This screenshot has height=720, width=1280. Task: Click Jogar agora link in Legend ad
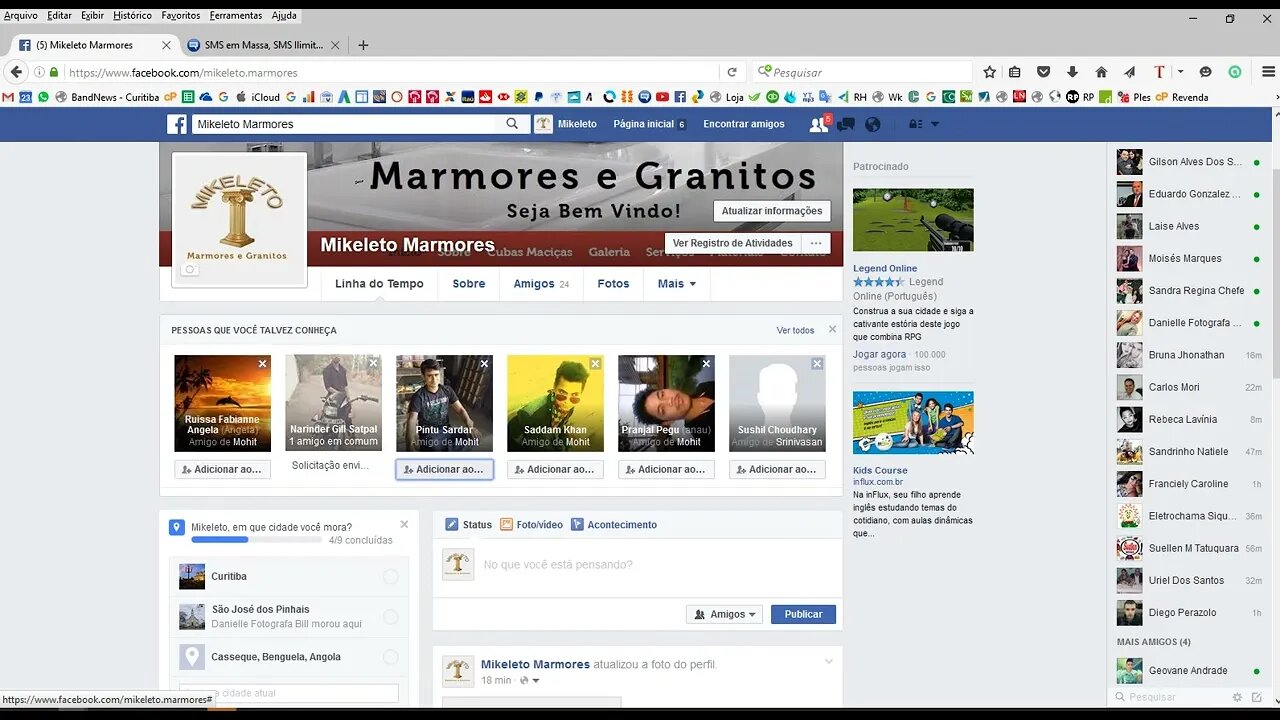click(879, 354)
